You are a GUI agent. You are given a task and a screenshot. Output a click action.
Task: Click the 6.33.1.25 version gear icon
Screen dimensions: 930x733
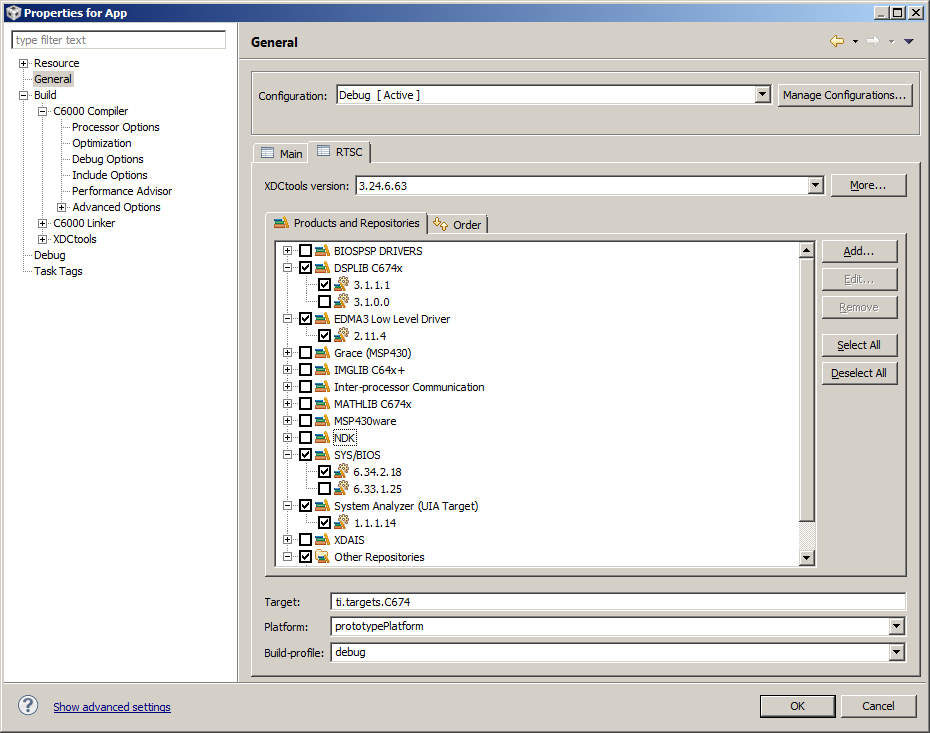342,489
